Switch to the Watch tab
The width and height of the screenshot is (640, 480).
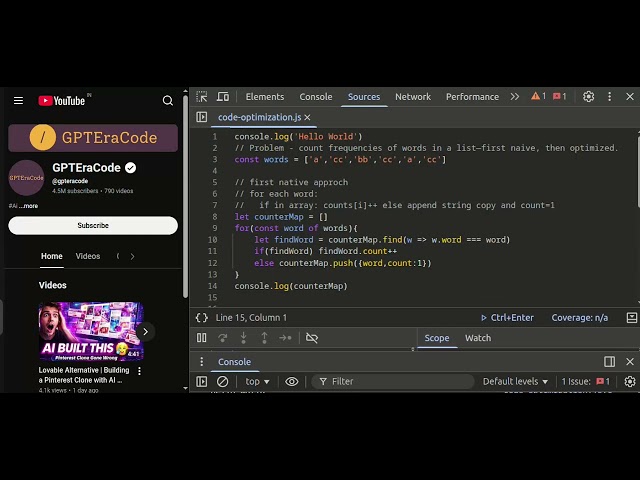[478, 338]
